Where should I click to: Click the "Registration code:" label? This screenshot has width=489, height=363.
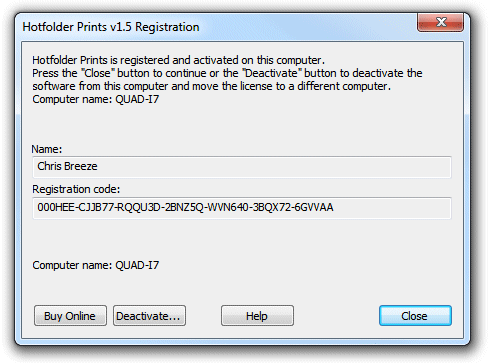pyautogui.click(x=76, y=189)
